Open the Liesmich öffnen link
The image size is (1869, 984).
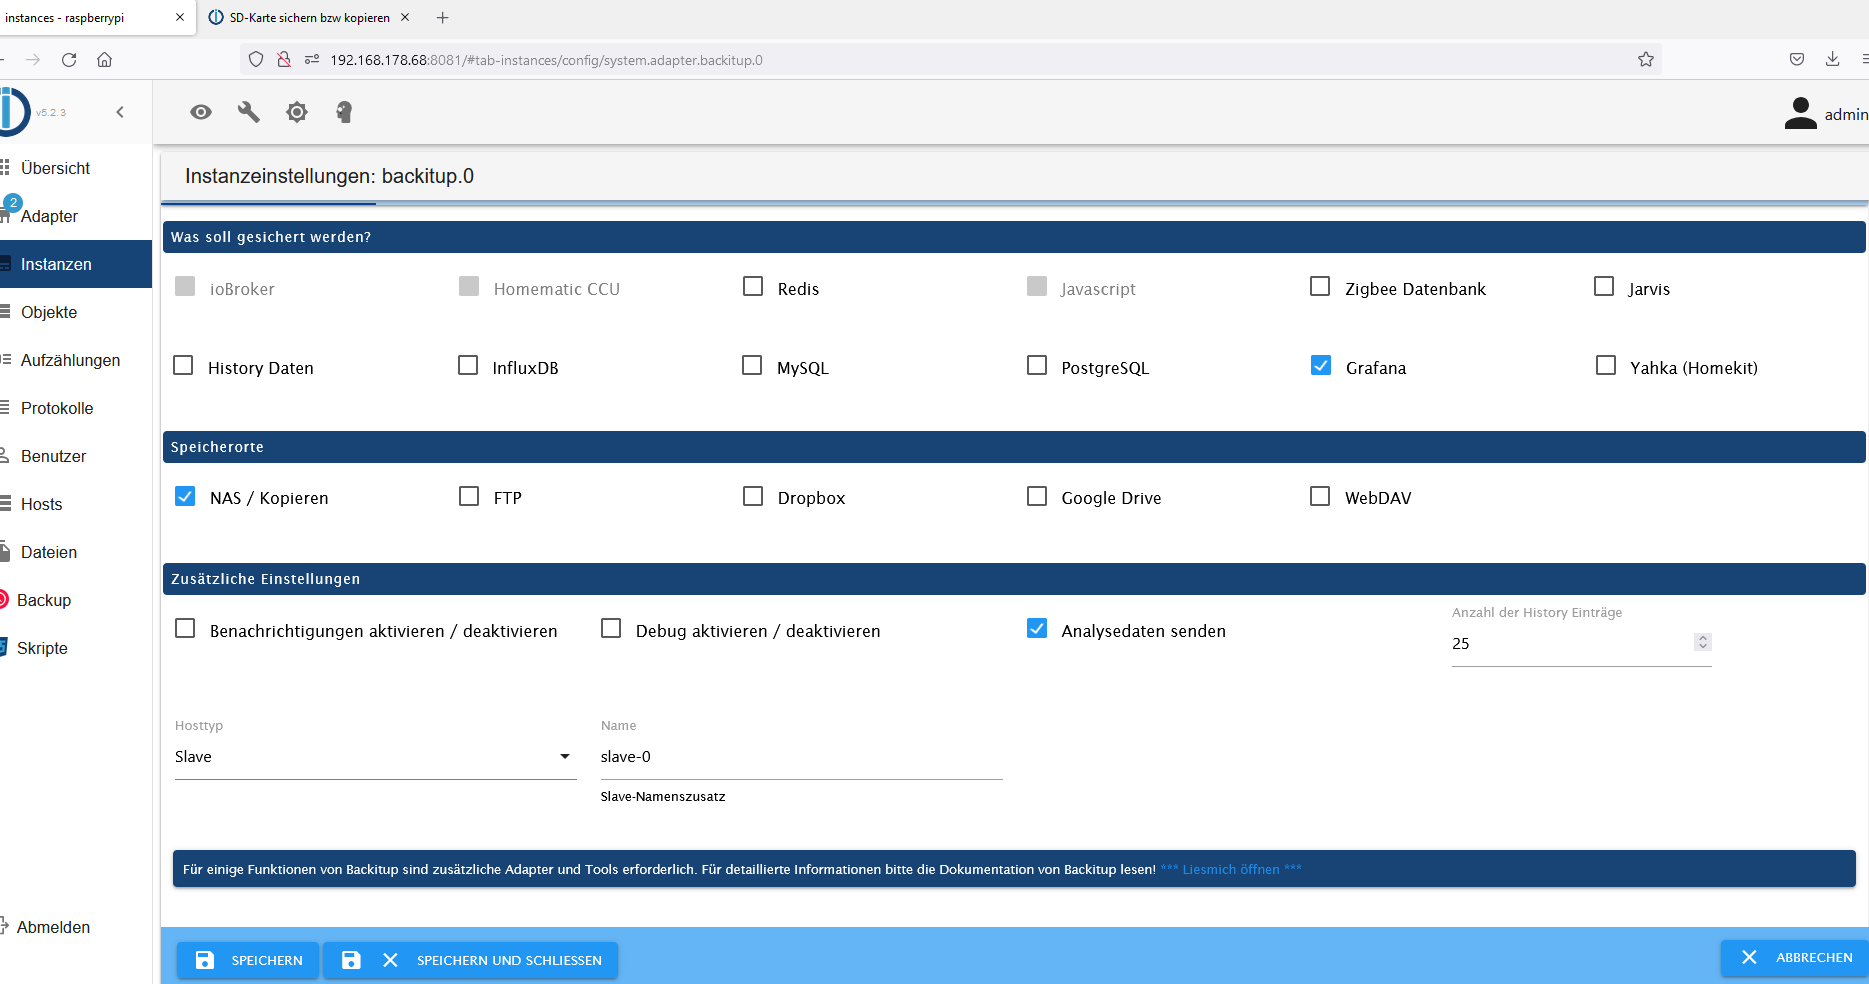point(1231,870)
